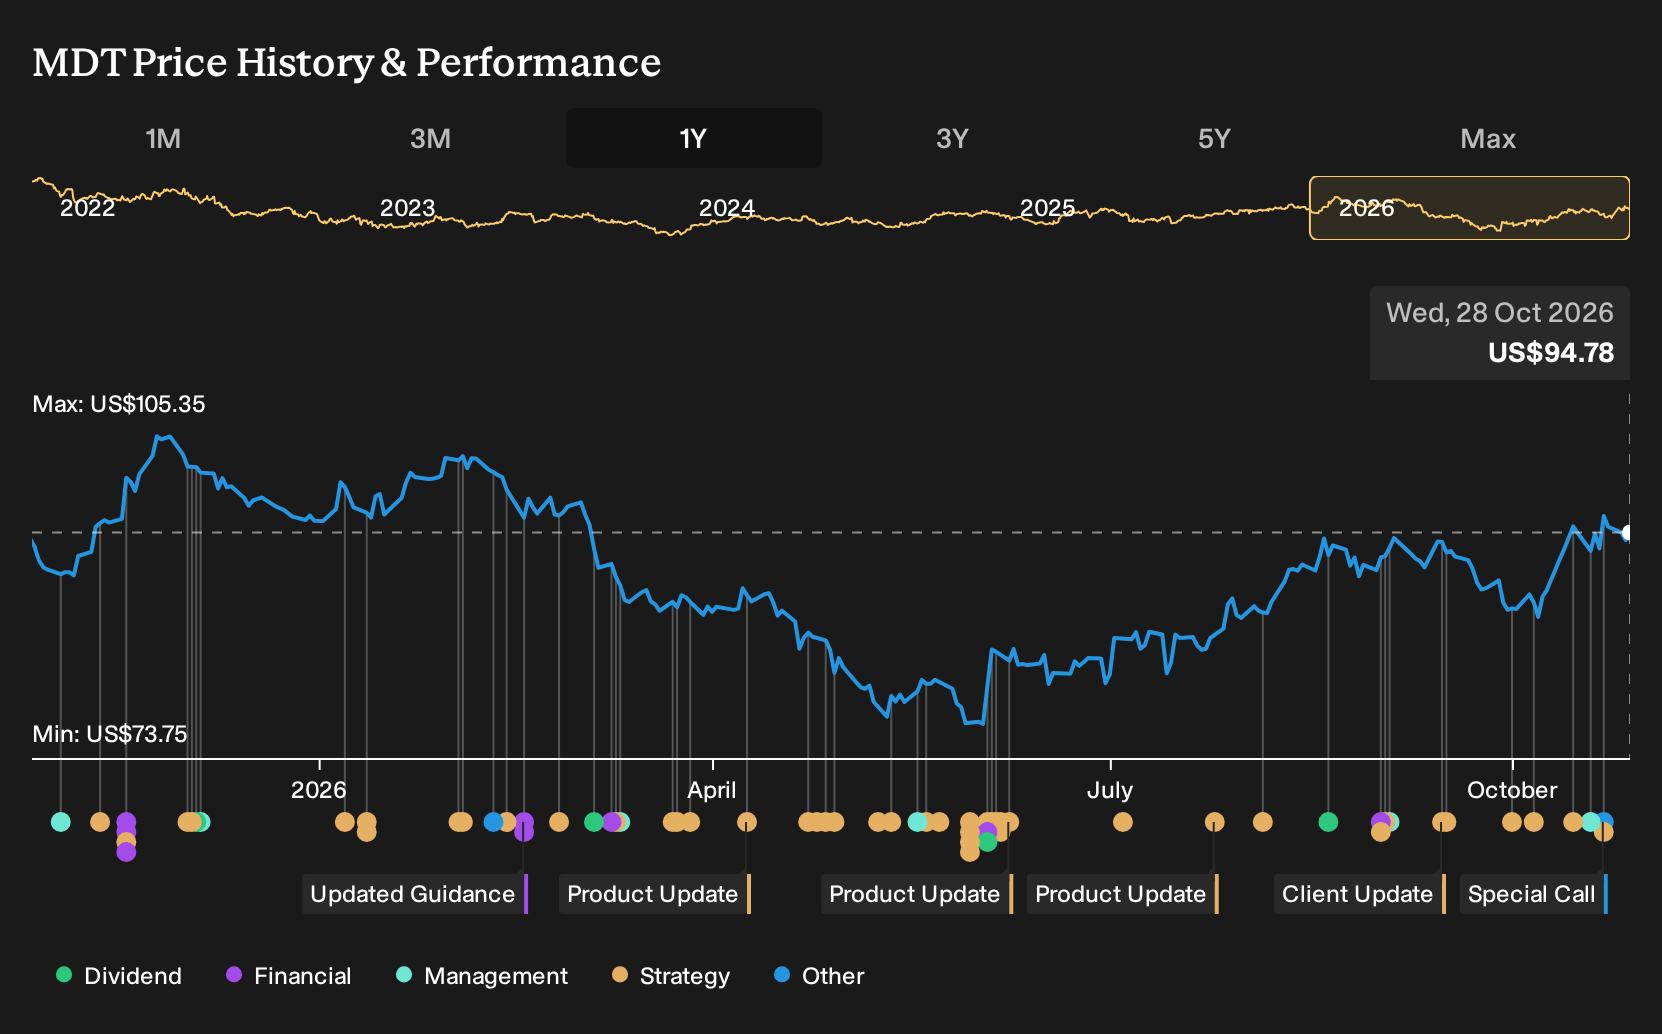Open the Client Update event label

(1360, 894)
